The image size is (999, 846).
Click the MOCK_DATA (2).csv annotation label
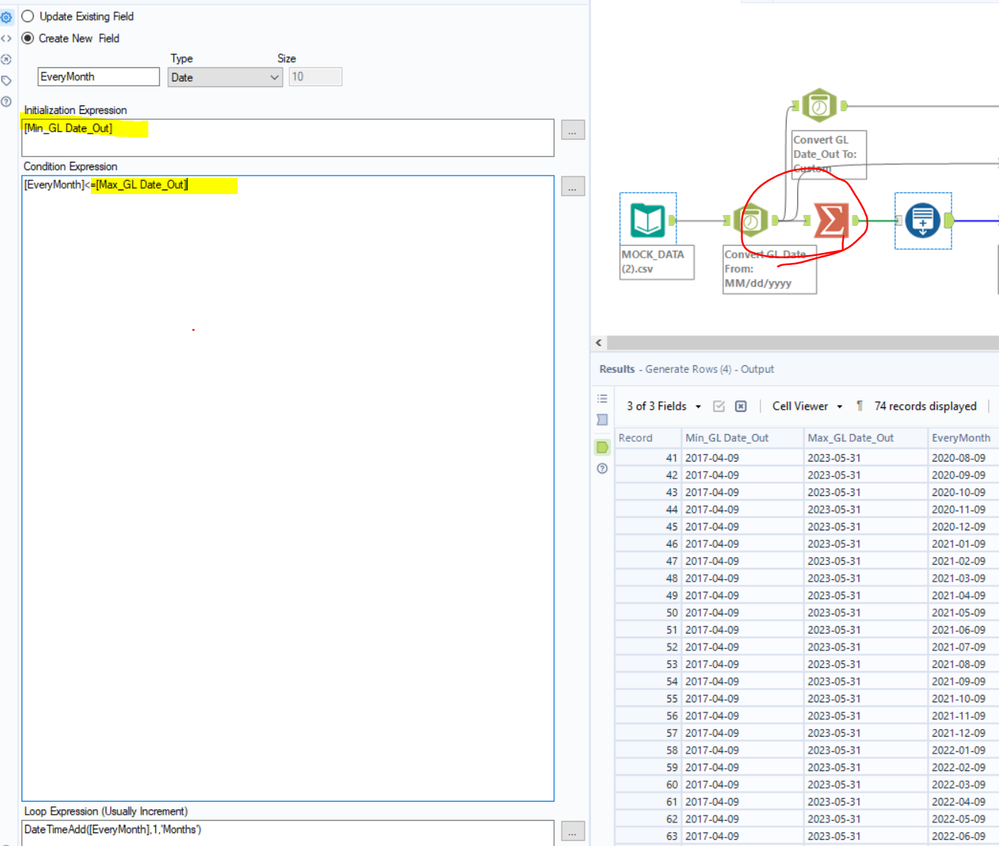click(x=656, y=262)
